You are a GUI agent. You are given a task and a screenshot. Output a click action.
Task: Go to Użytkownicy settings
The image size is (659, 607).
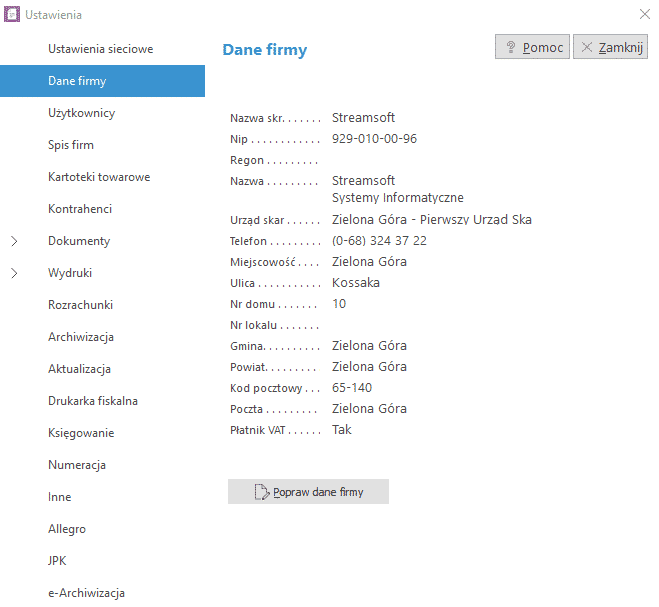coord(82,113)
